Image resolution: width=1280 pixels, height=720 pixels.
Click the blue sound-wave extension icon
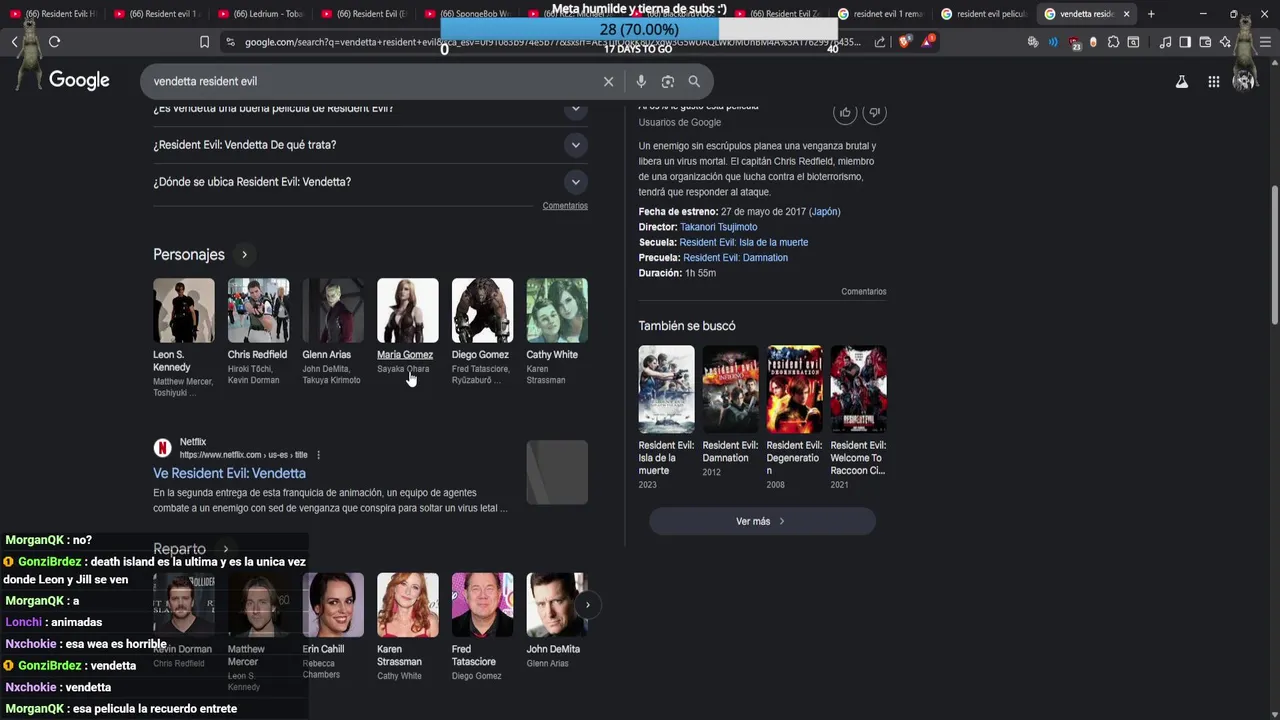coord(1053,42)
